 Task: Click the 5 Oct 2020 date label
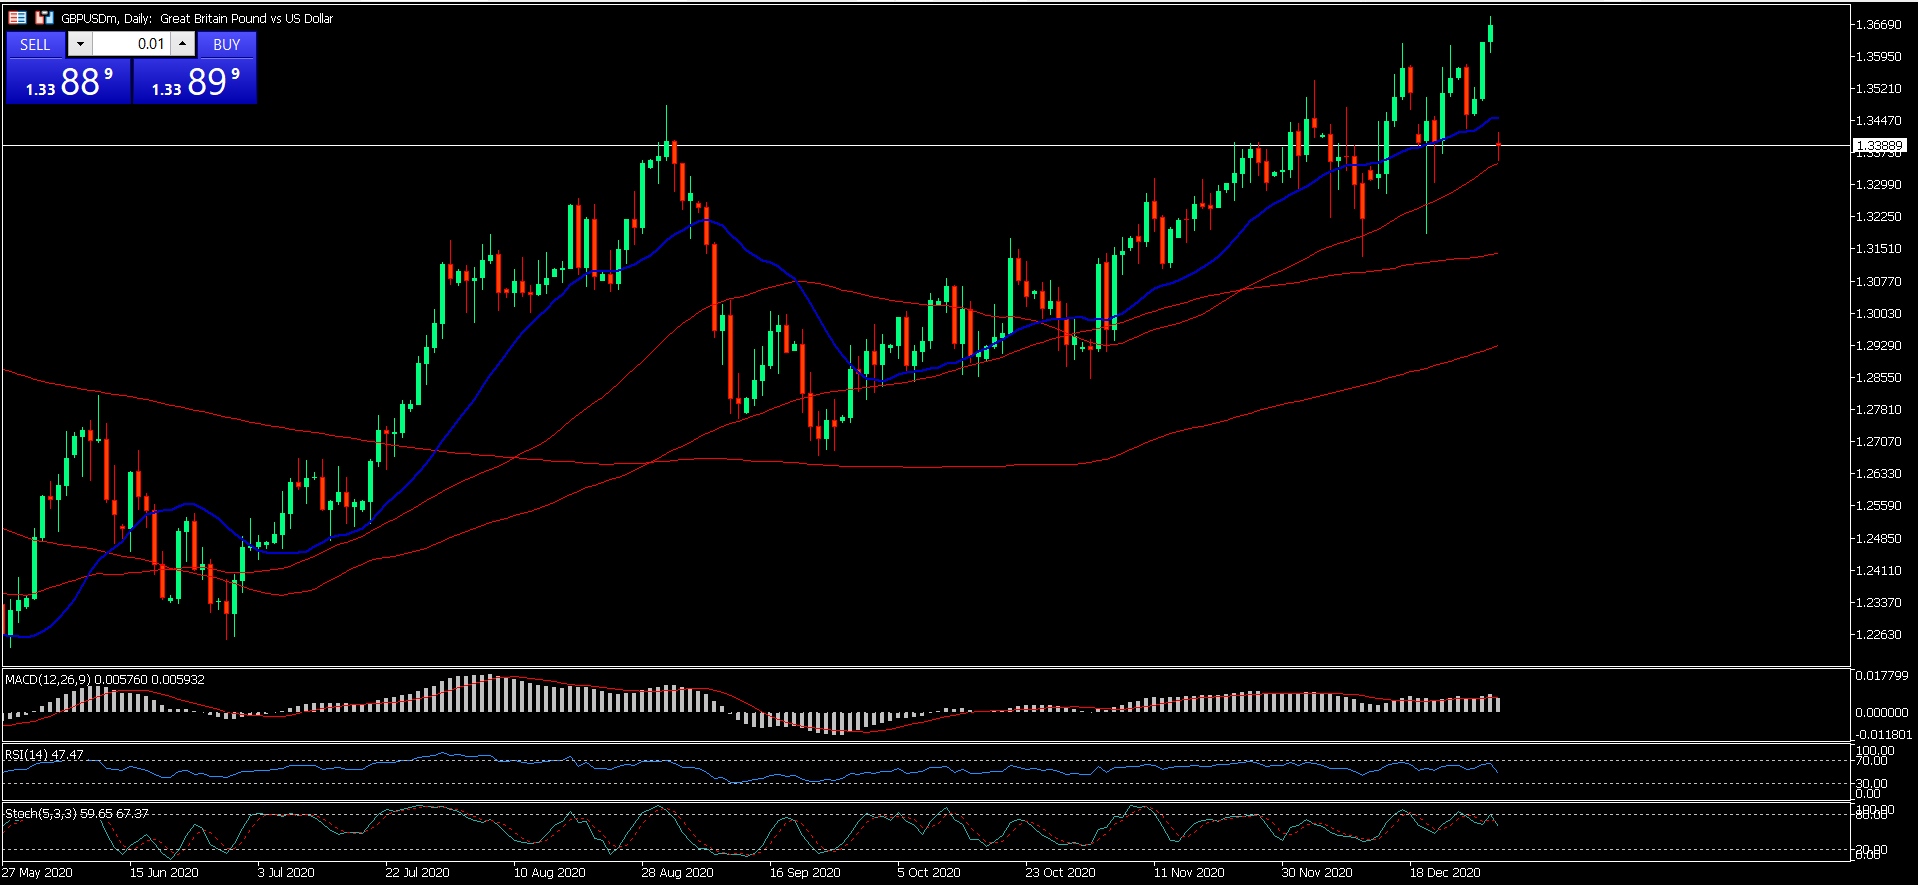pyautogui.click(x=929, y=873)
